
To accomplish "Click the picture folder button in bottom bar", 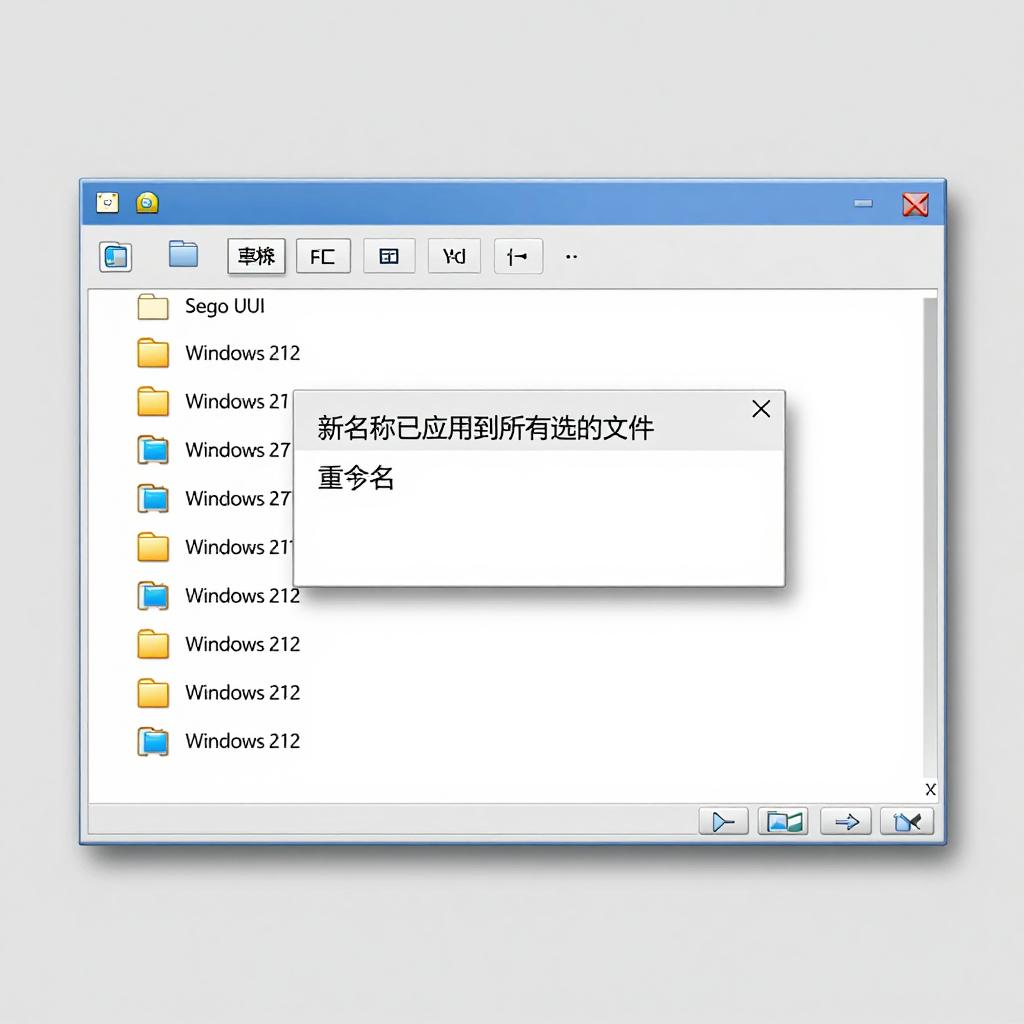I will (x=783, y=822).
